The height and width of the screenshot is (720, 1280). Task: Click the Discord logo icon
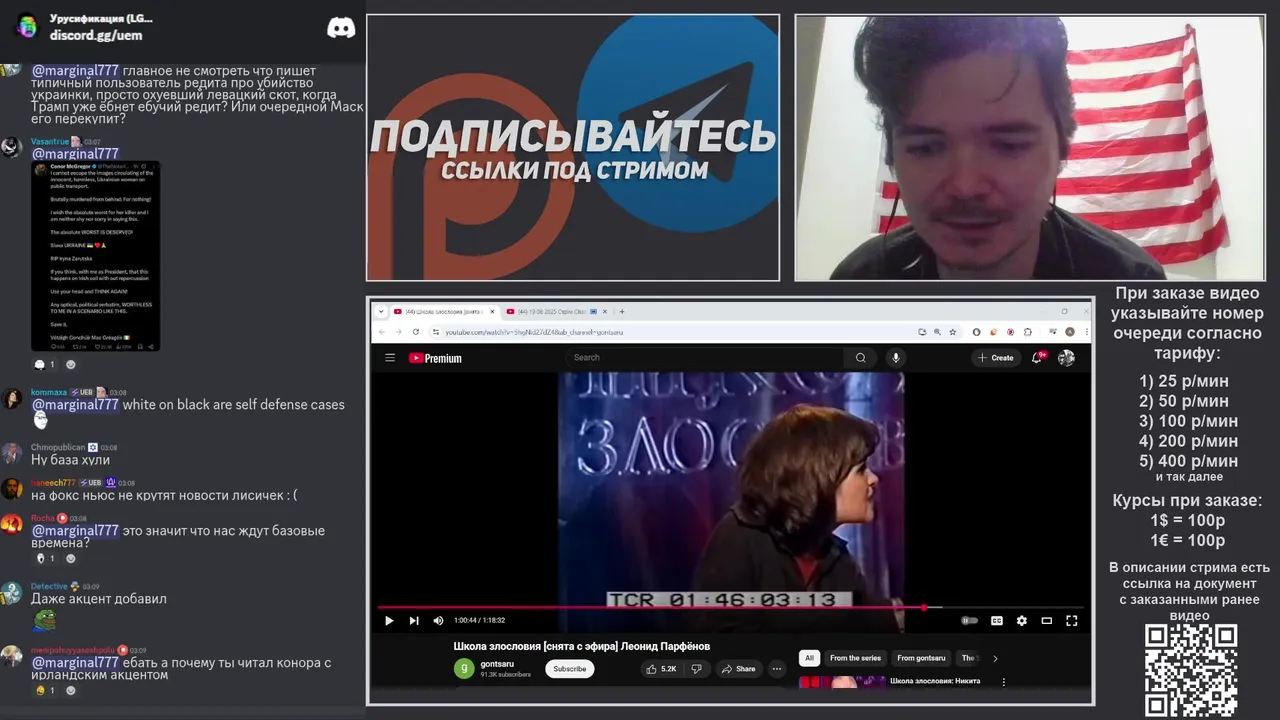[341, 28]
